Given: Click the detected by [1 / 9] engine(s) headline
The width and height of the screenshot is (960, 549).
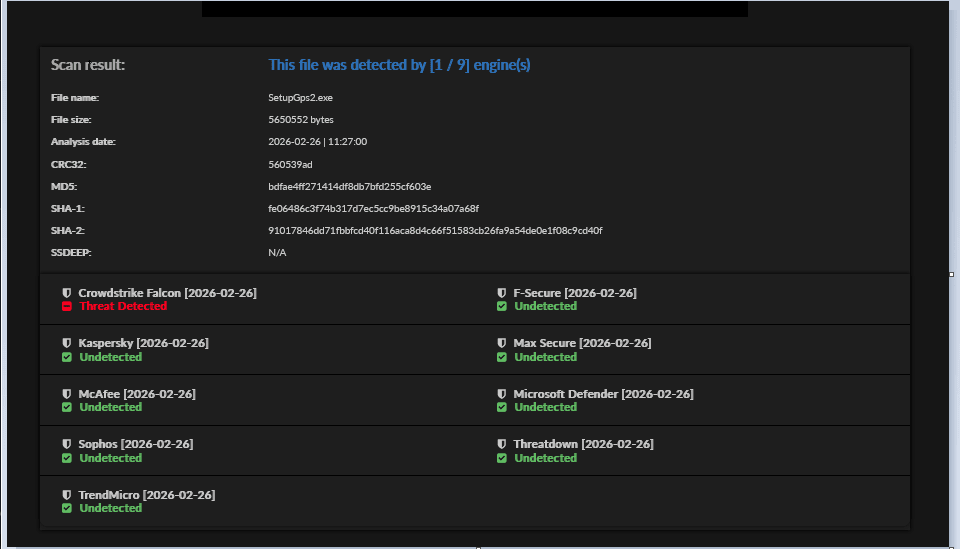Looking at the screenshot, I should pos(399,65).
